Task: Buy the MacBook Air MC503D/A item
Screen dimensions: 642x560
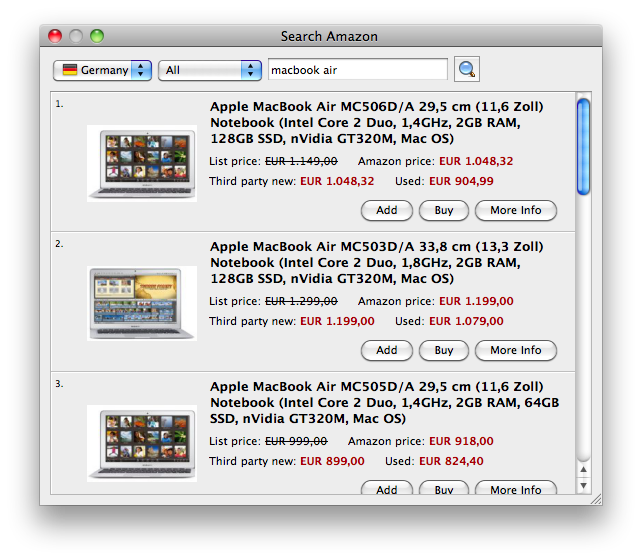Action: [x=443, y=350]
